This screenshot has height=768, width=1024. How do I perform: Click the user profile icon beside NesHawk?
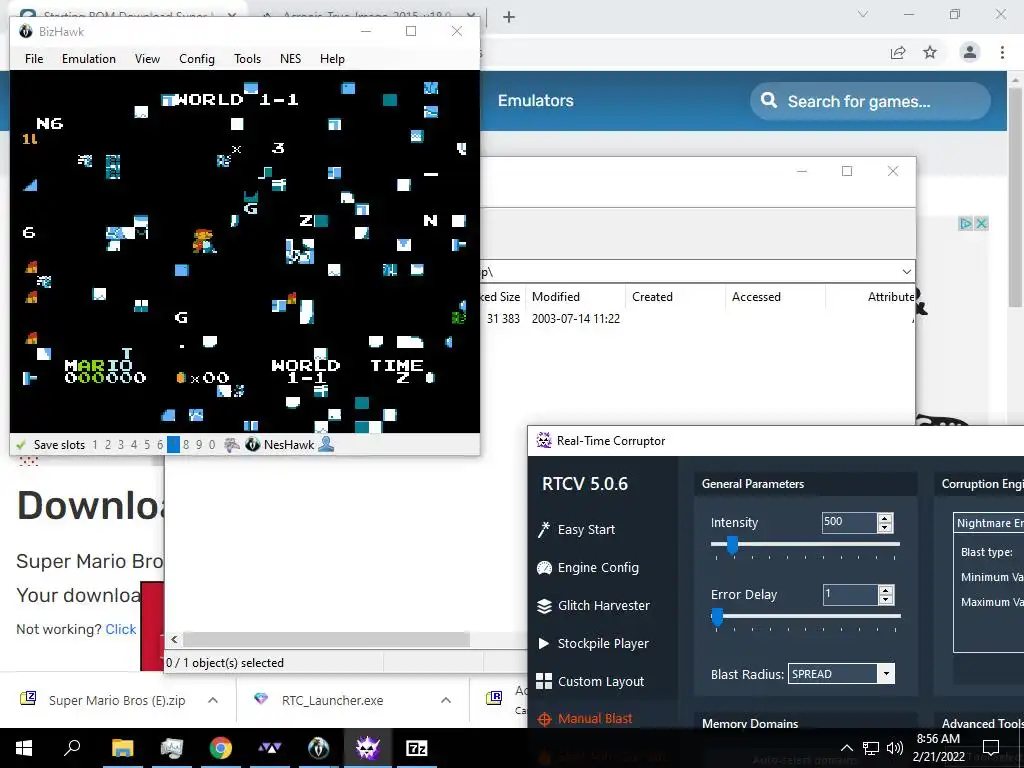pos(327,445)
